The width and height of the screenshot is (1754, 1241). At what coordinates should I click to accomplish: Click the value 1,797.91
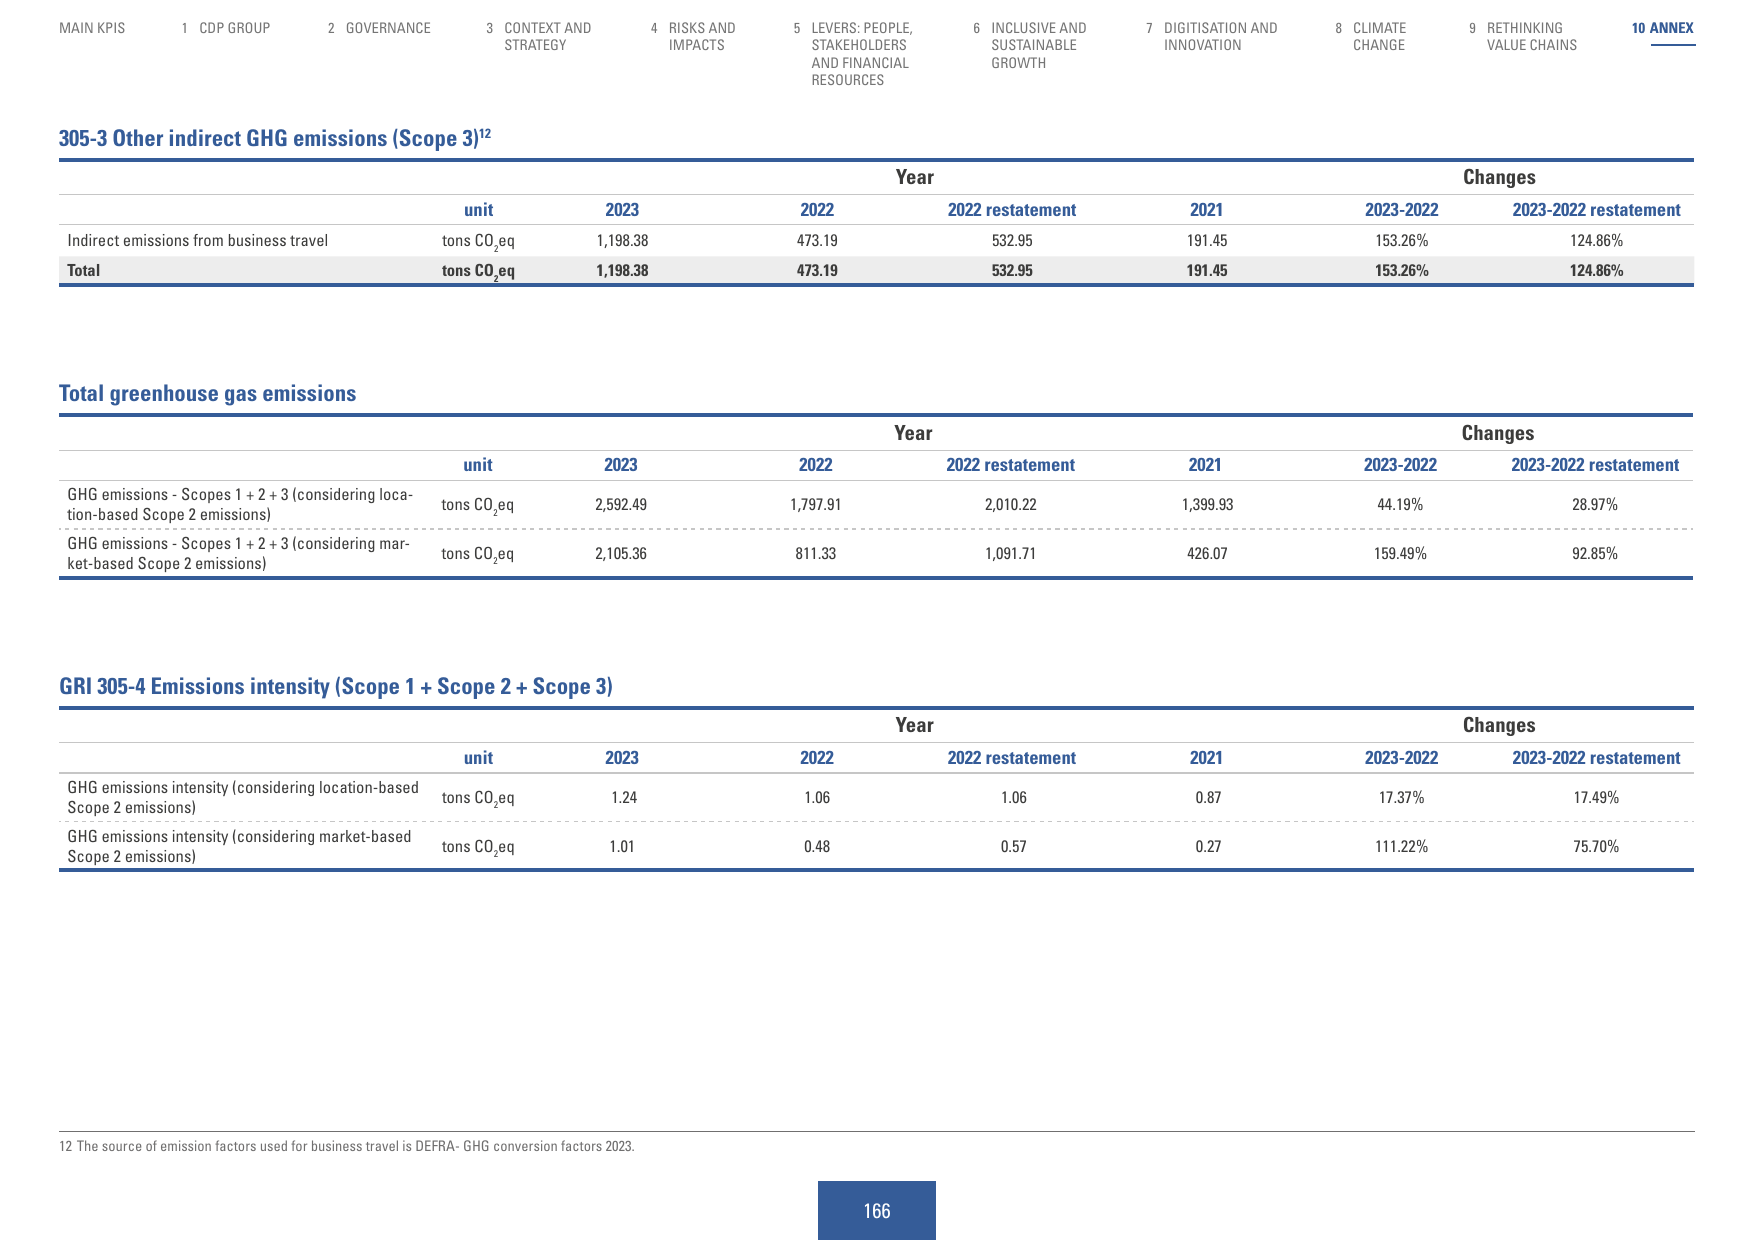816,504
